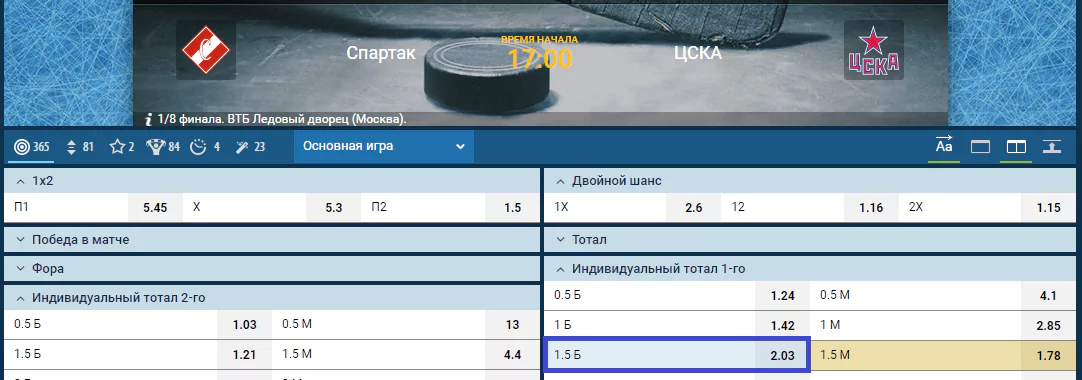The height and width of the screenshot is (380, 1082).
Task: Pick 1 М at odds 2.85
Action: point(944,326)
